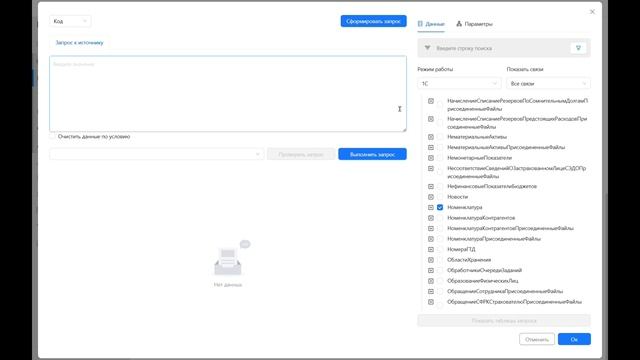Click the Данные tab grid icon

[420, 24]
